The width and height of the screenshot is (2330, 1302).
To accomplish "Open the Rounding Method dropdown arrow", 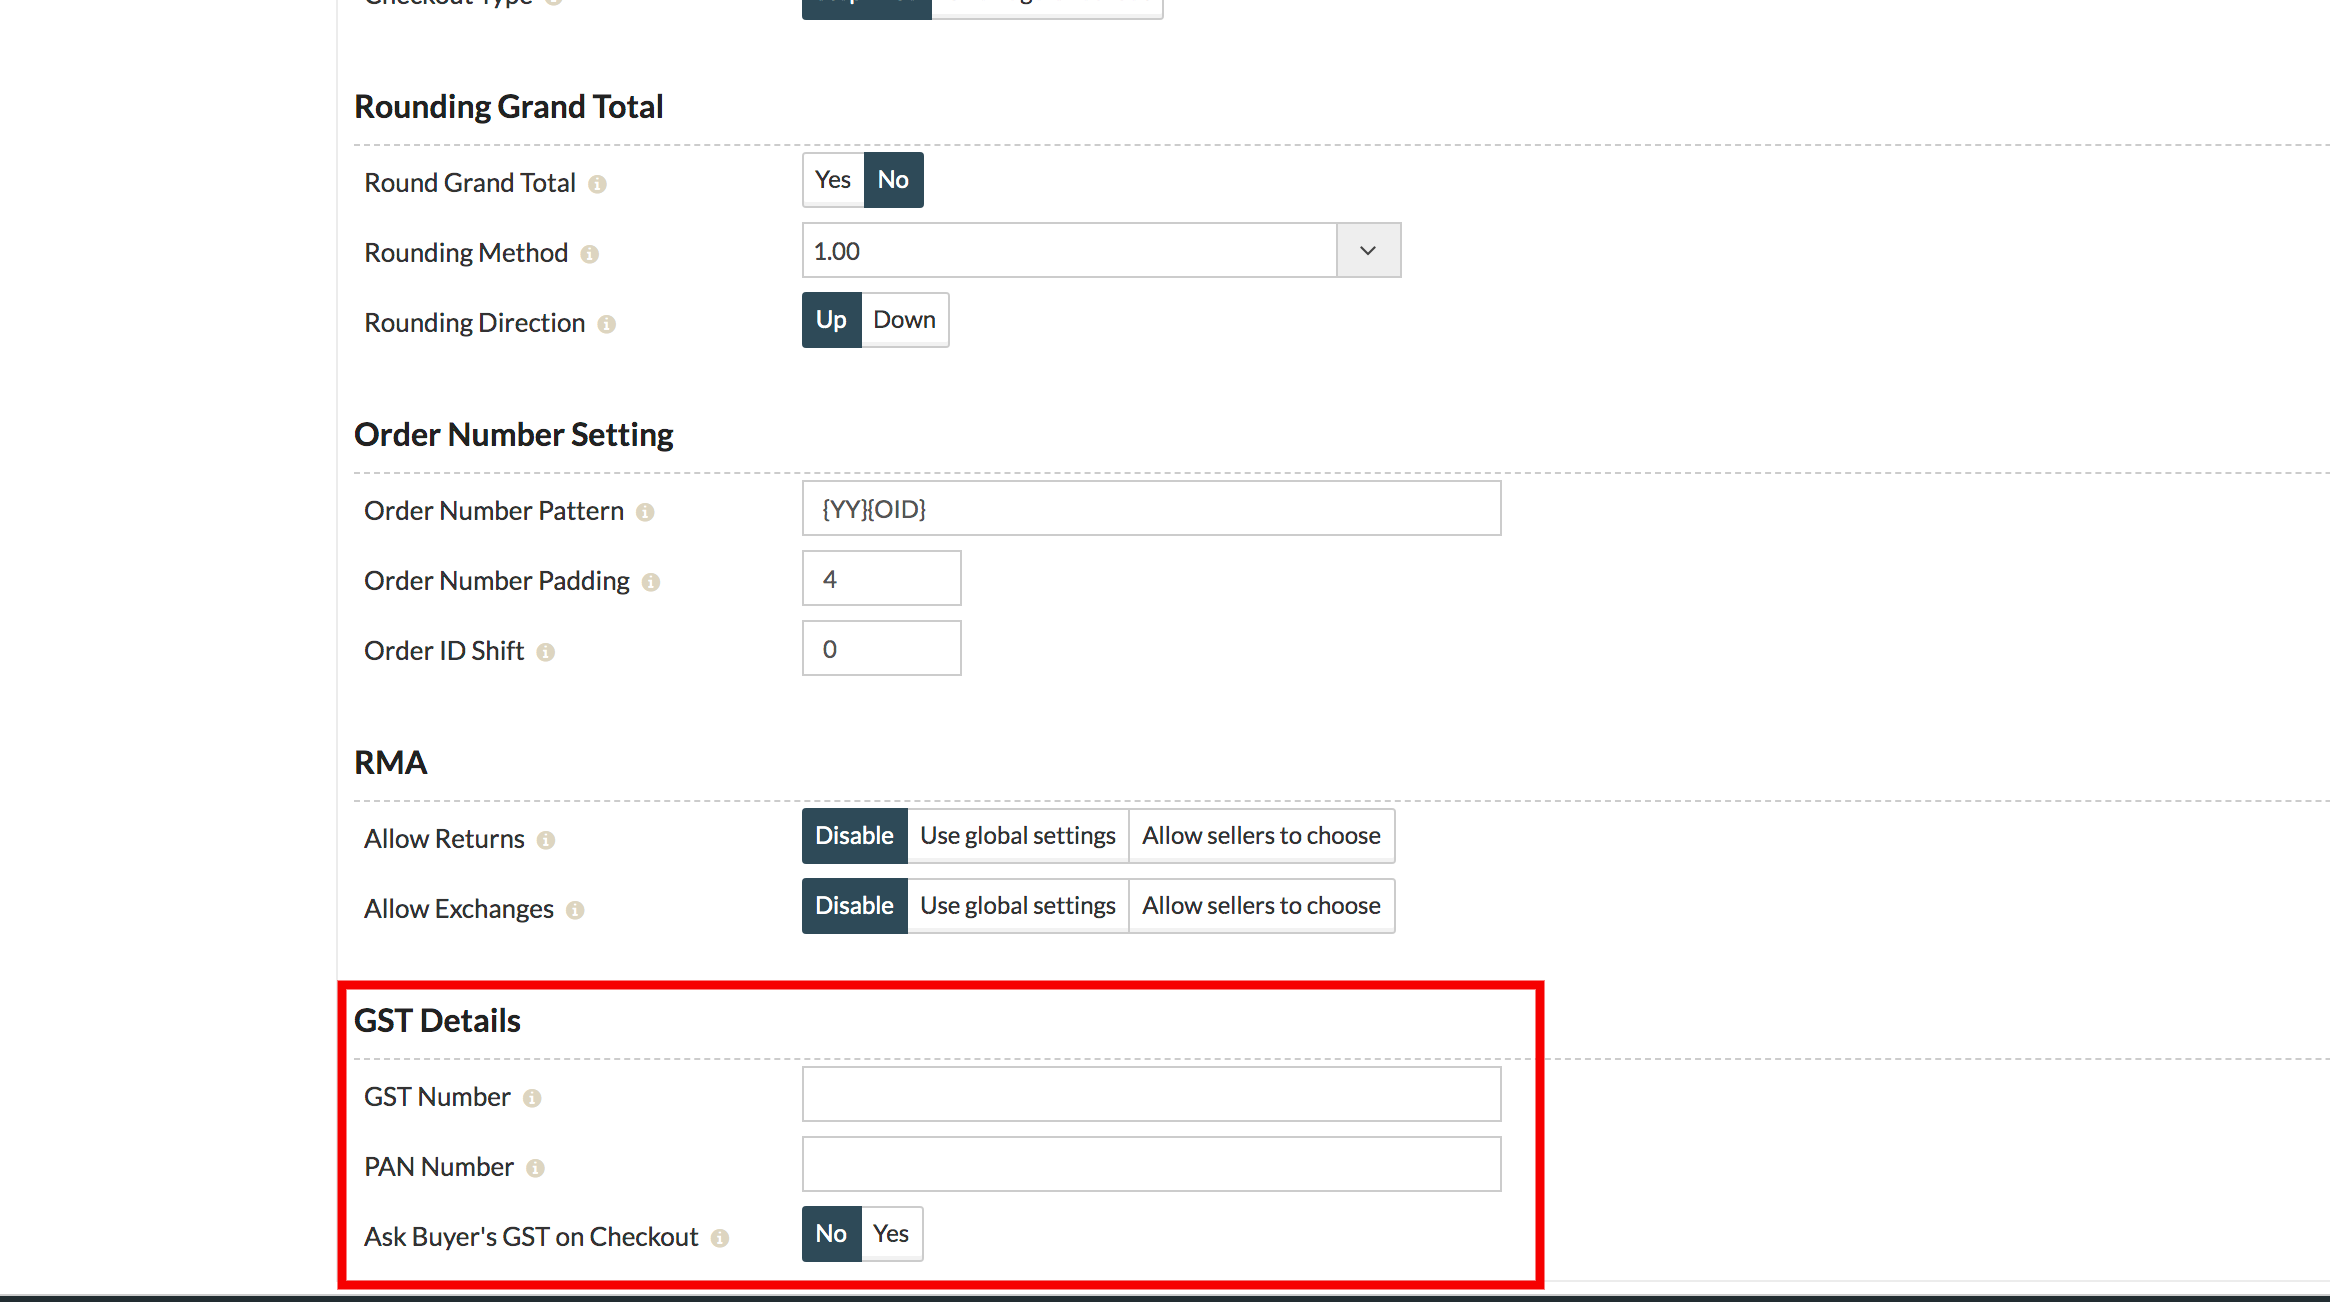I will point(1368,251).
